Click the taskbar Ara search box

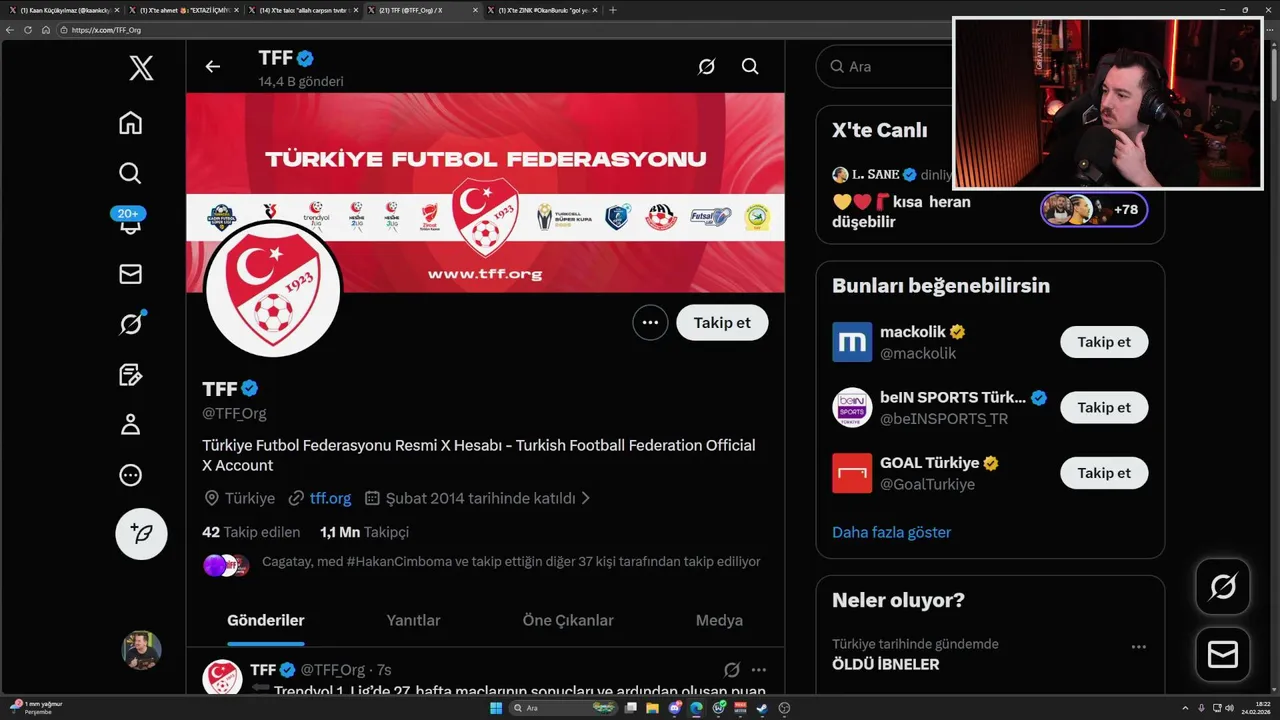[565, 708]
